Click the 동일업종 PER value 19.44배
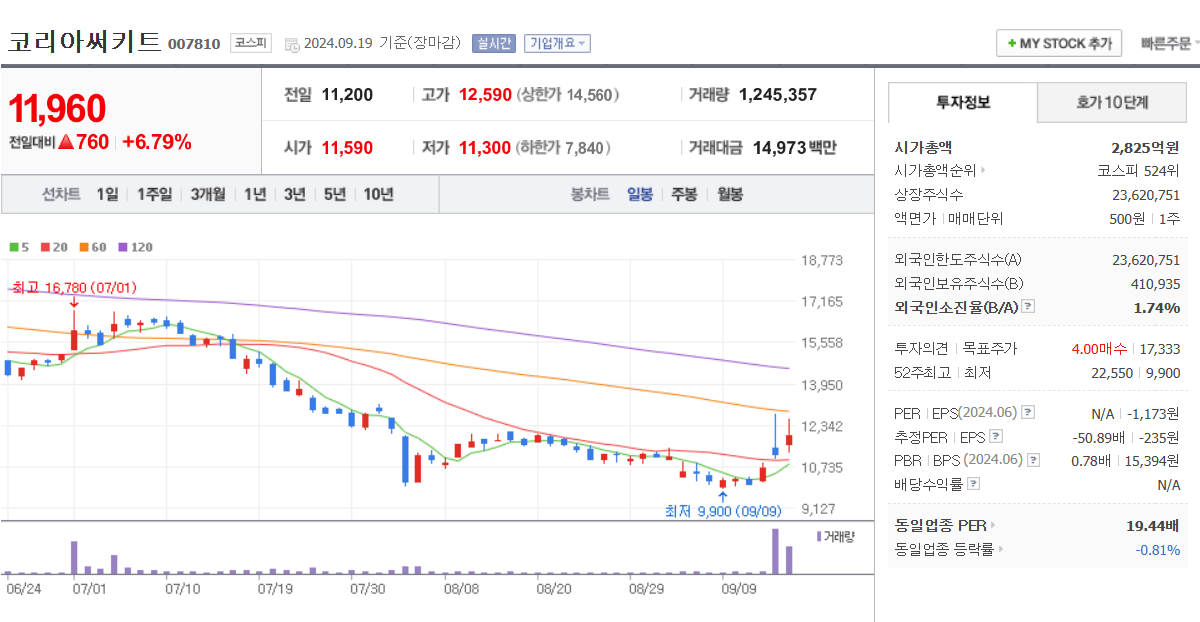 (1153, 525)
